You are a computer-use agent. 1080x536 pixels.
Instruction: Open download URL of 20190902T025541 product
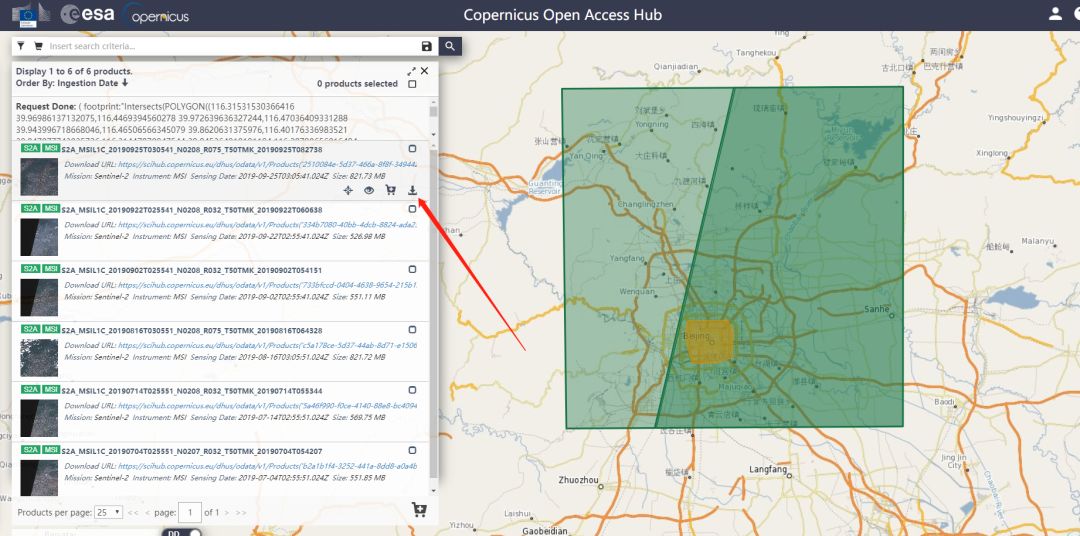pyautogui.click(x=267, y=285)
